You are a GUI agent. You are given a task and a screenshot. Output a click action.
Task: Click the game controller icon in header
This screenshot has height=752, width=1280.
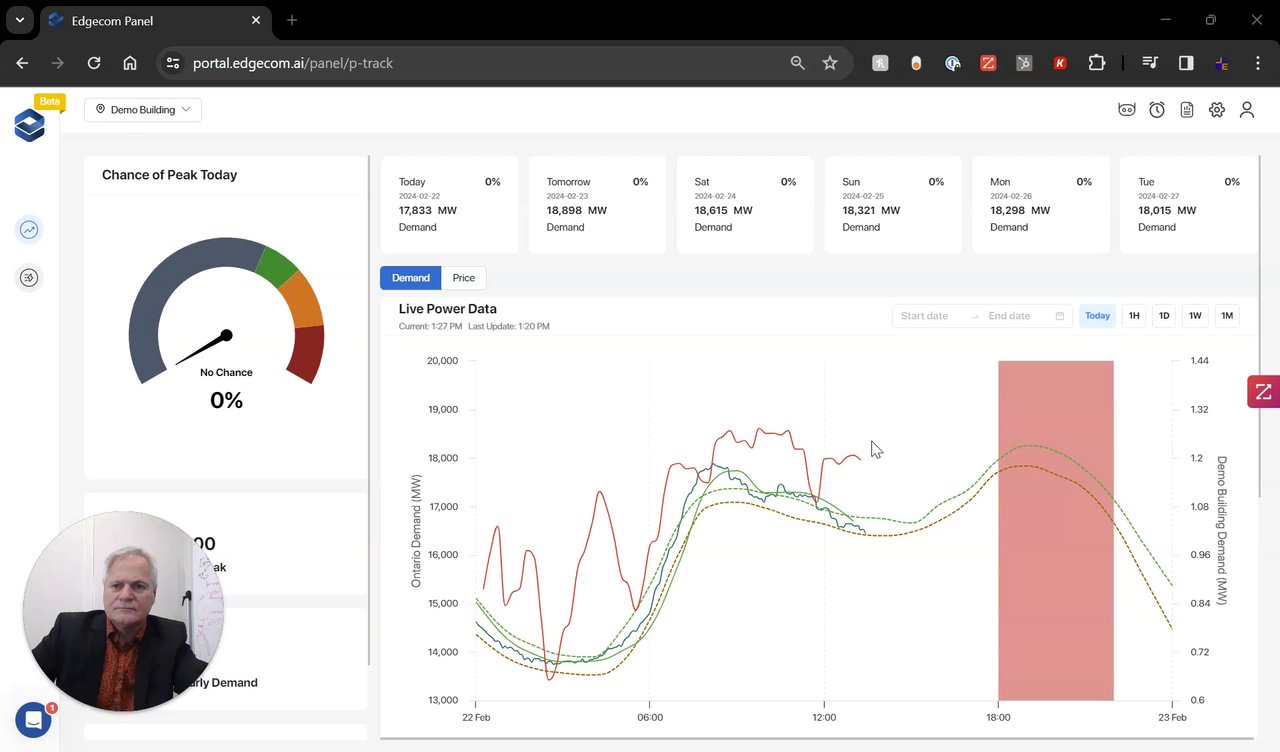[1127, 110]
